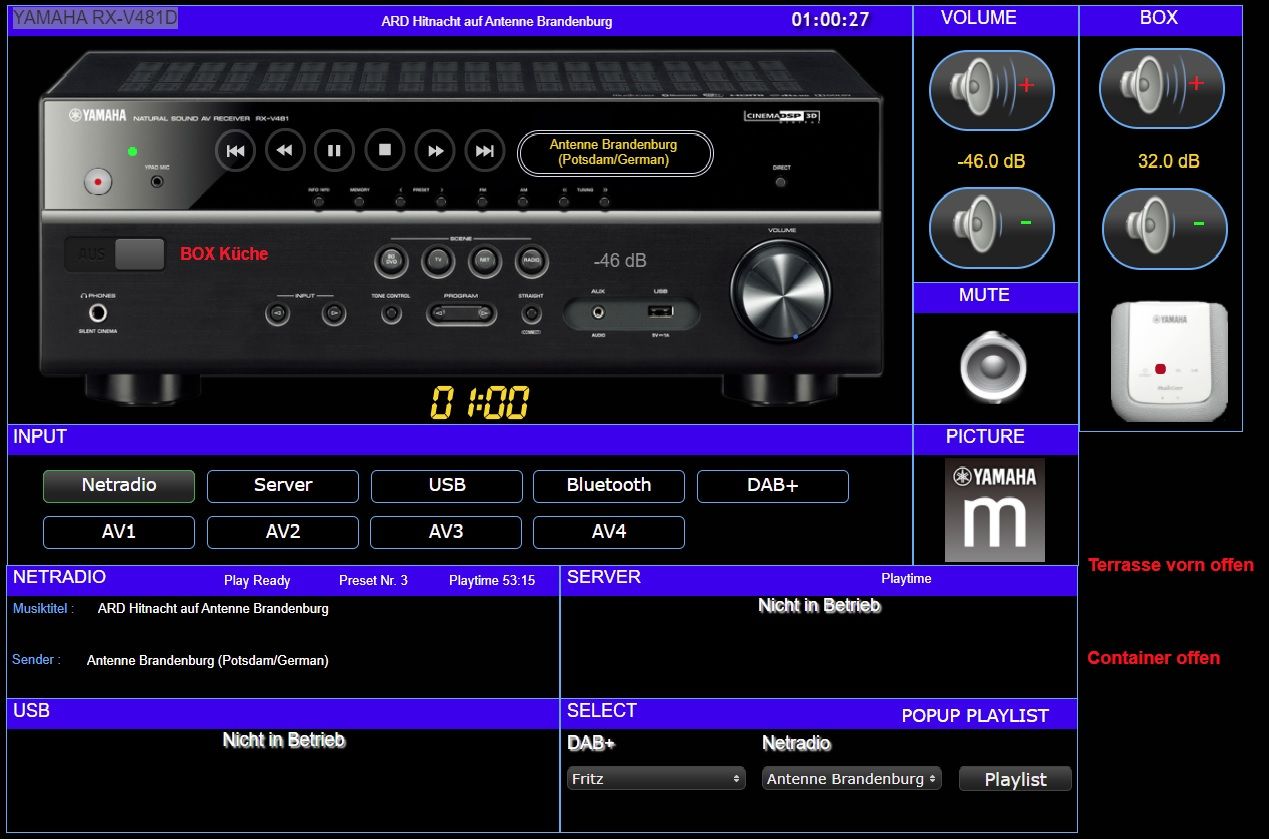Skip to the previous track
This screenshot has width=1269, height=839.
235,151
